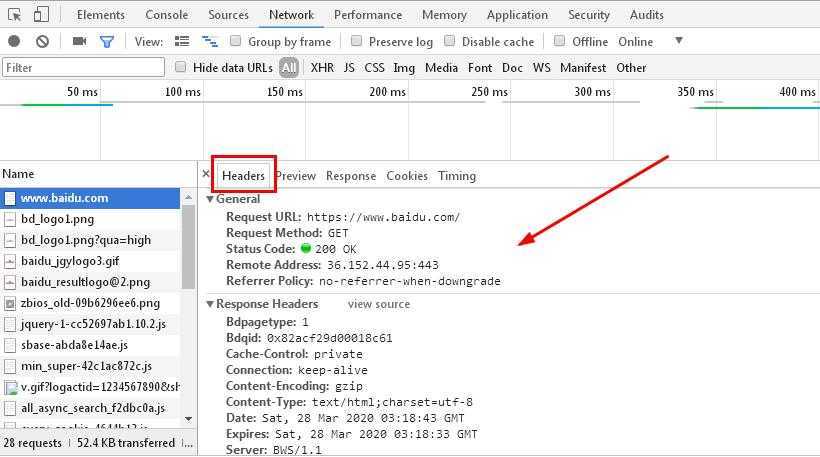Screen dimensions: 820x457
Task: Filter requests by Font
Action: point(480,67)
